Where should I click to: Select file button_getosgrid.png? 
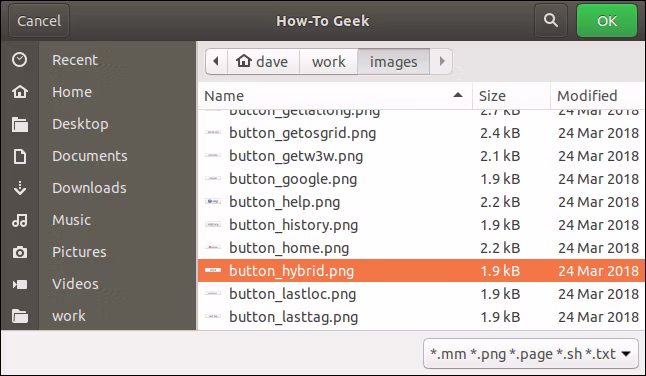pyautogui.click(x=421, y=133)
